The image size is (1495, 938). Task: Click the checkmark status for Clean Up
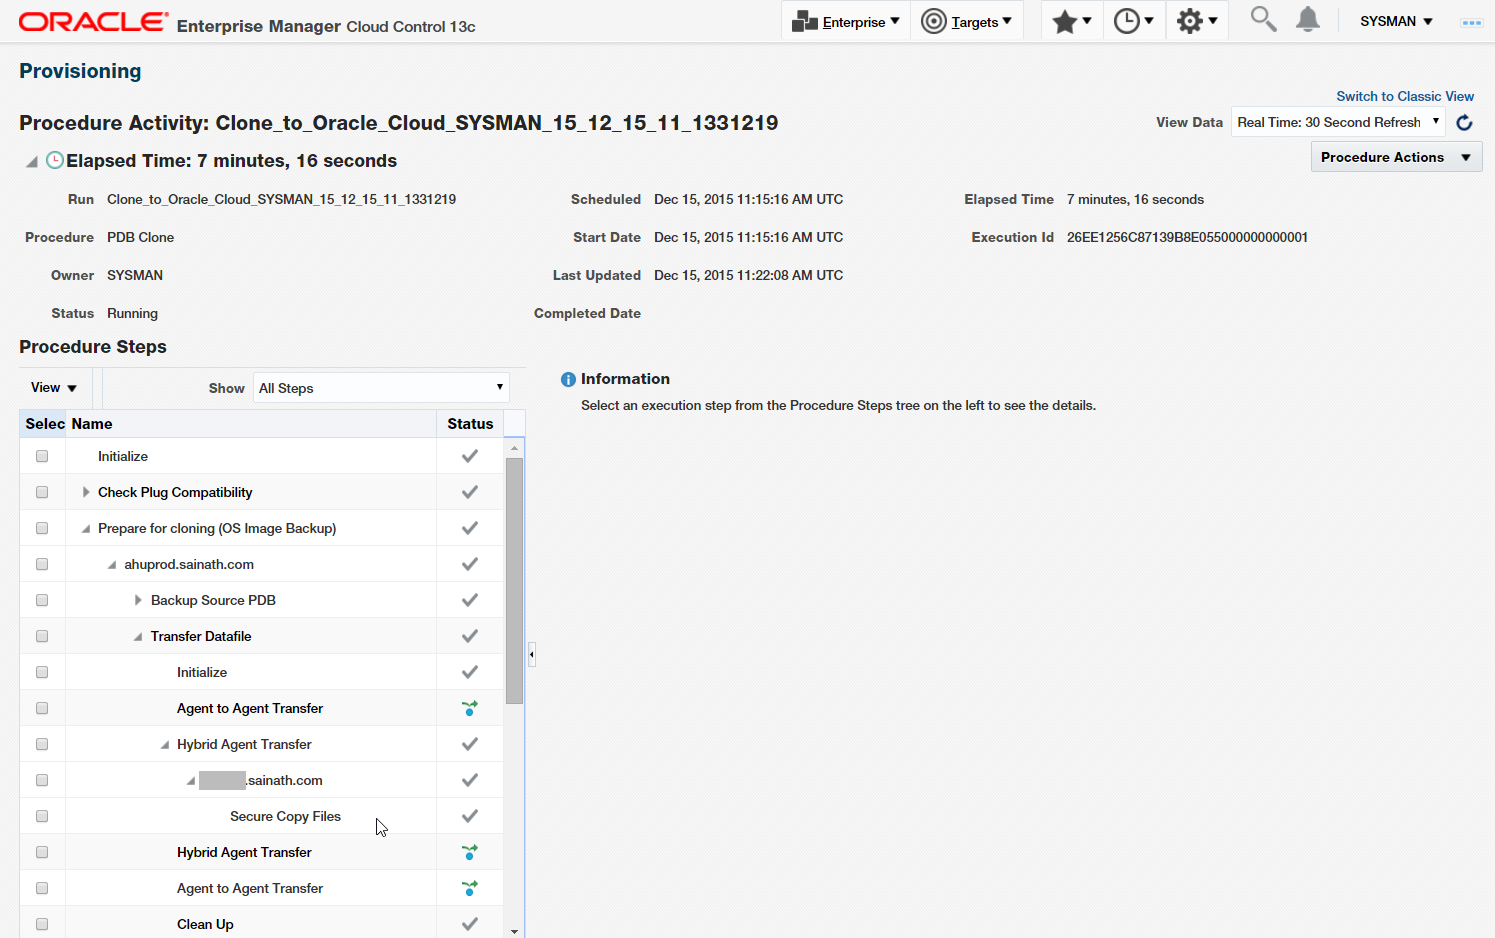[469, 924]
